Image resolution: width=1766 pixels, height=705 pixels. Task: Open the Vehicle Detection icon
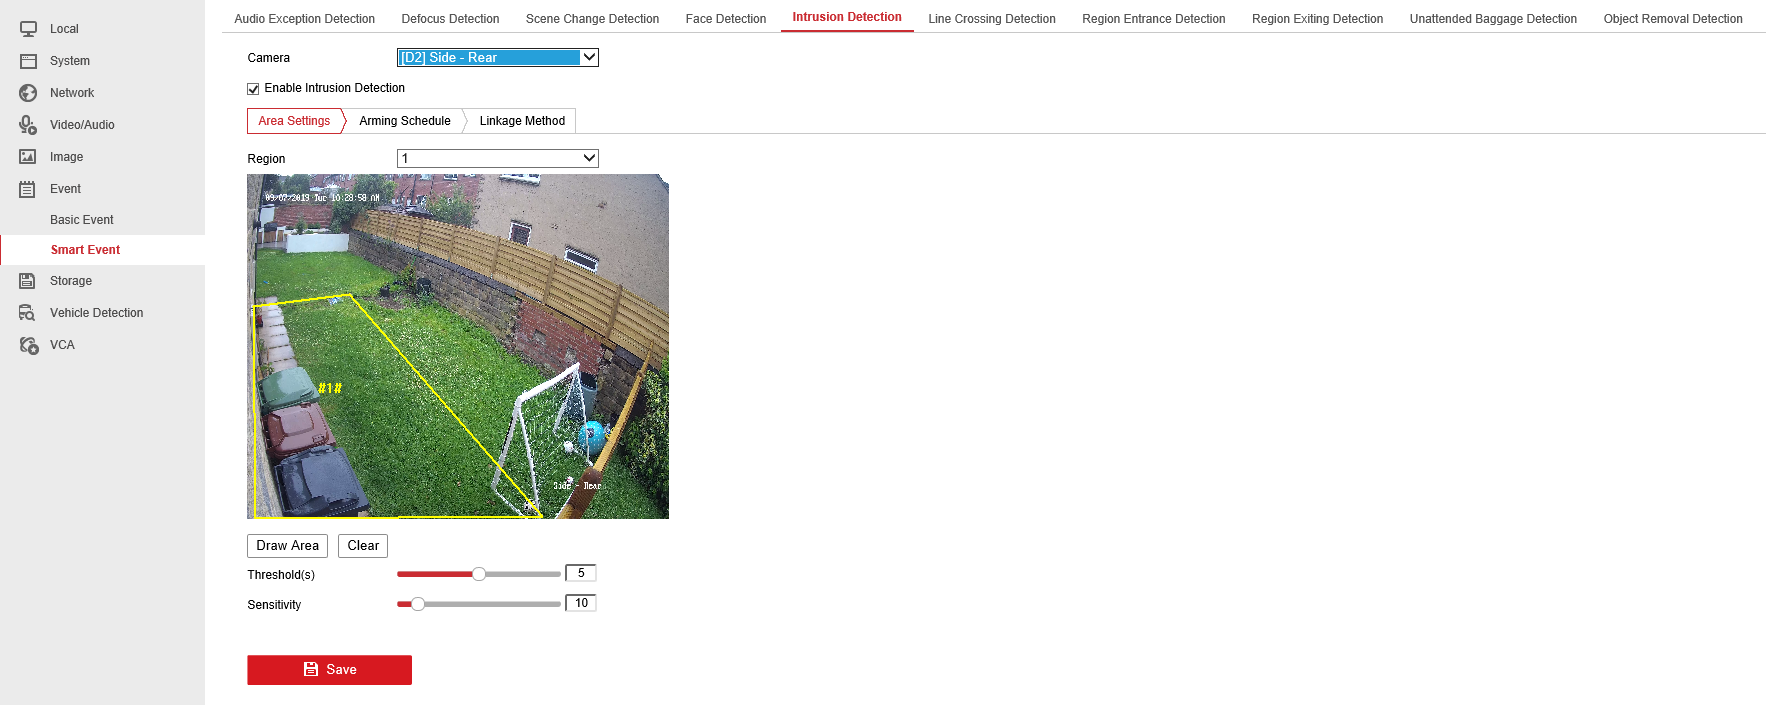tap(28, 313)
